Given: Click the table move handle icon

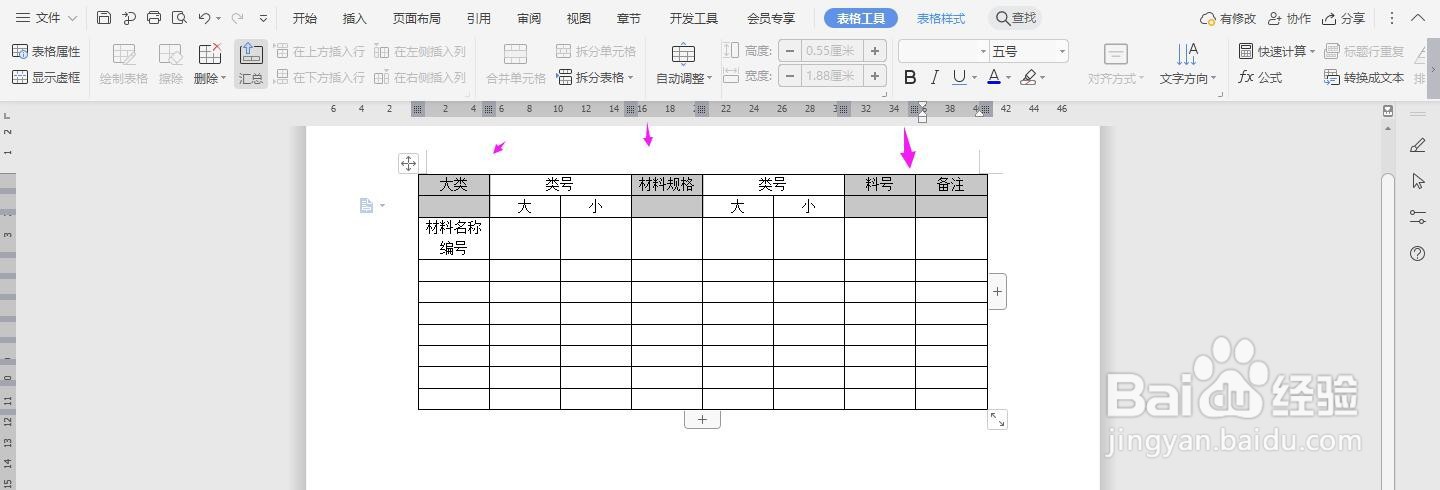Looking at the screenshot, I should pyautogui.click(x=408, y=163).
